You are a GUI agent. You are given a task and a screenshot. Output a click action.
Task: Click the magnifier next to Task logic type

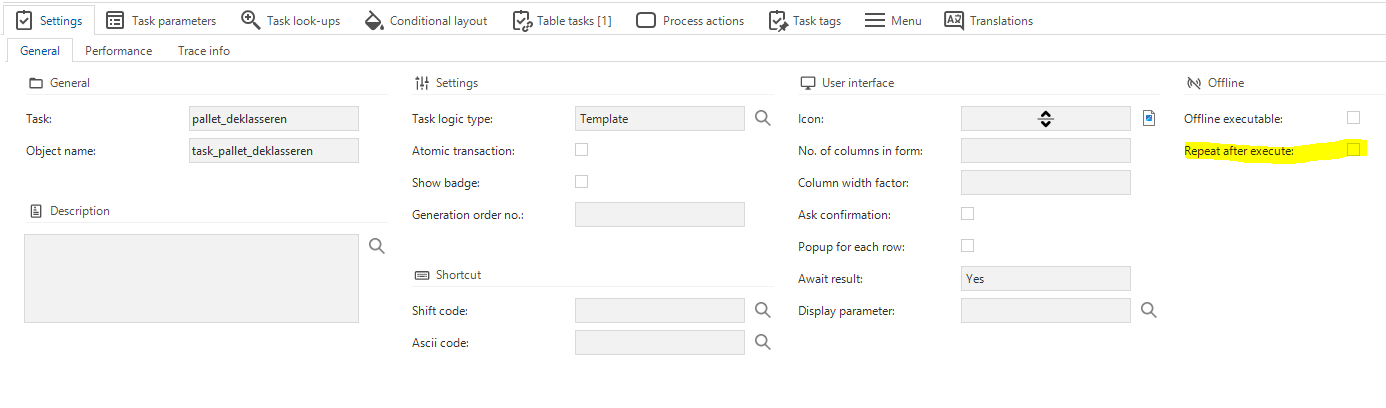(x=763, y=118)
